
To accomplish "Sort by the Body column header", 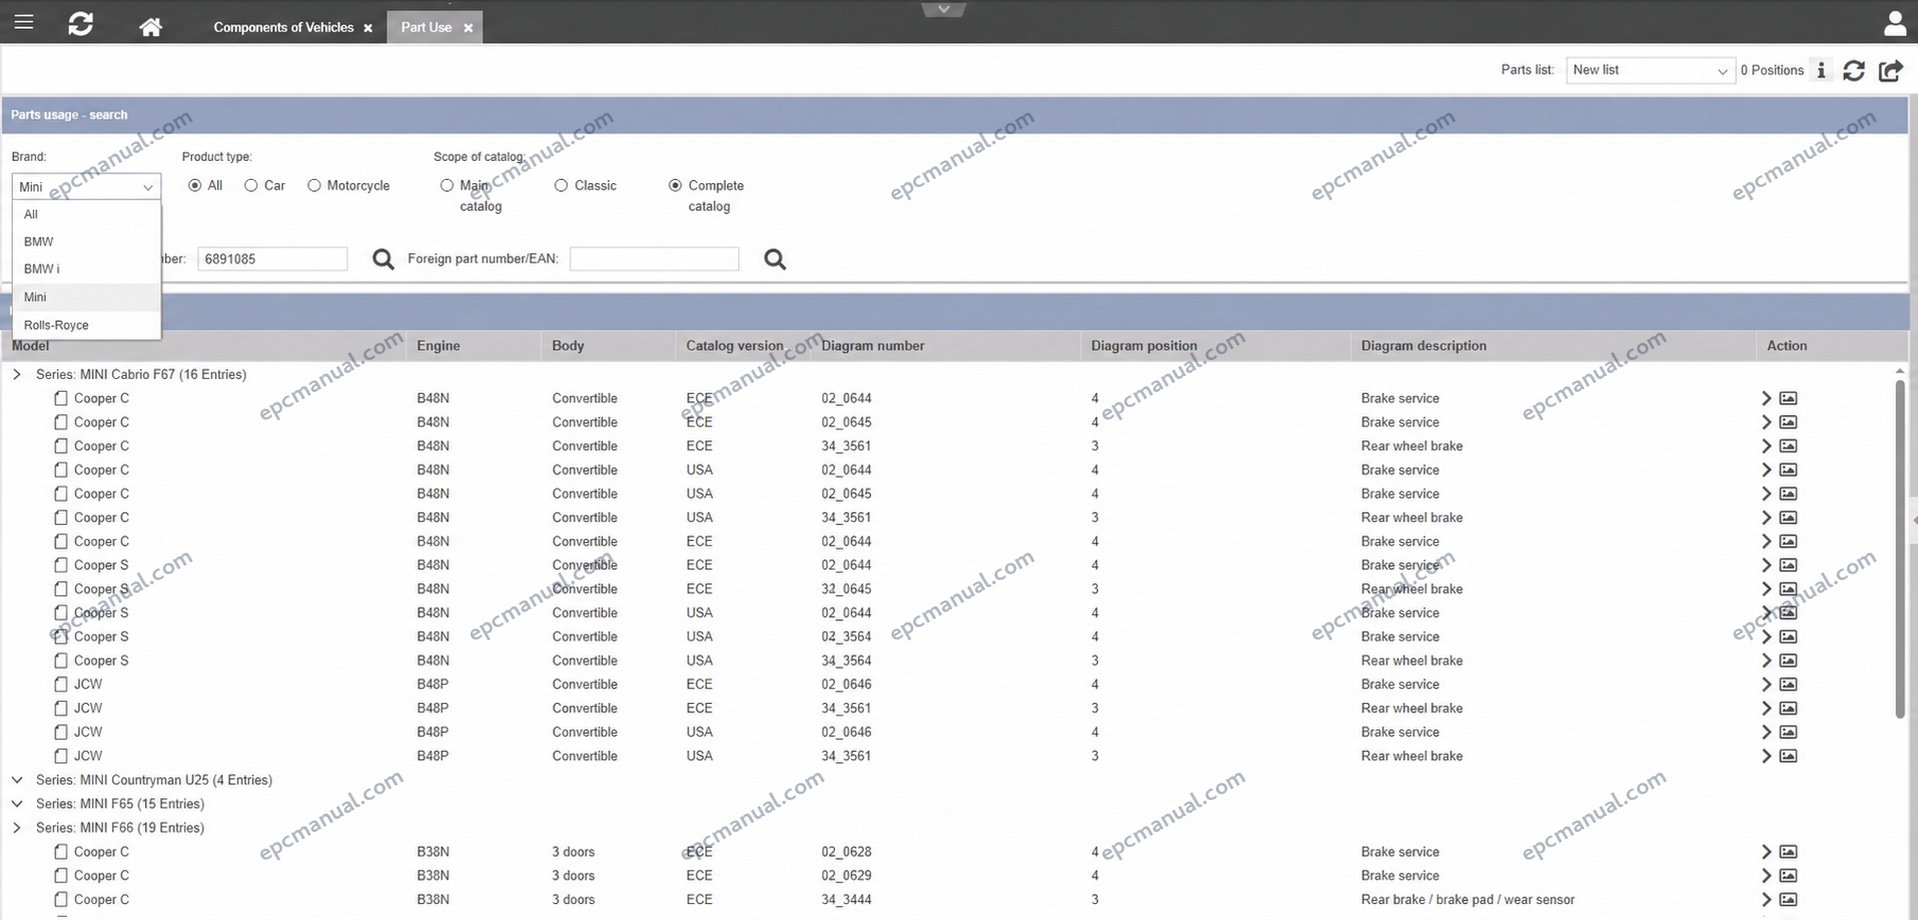I will click(x=568, y=346).
